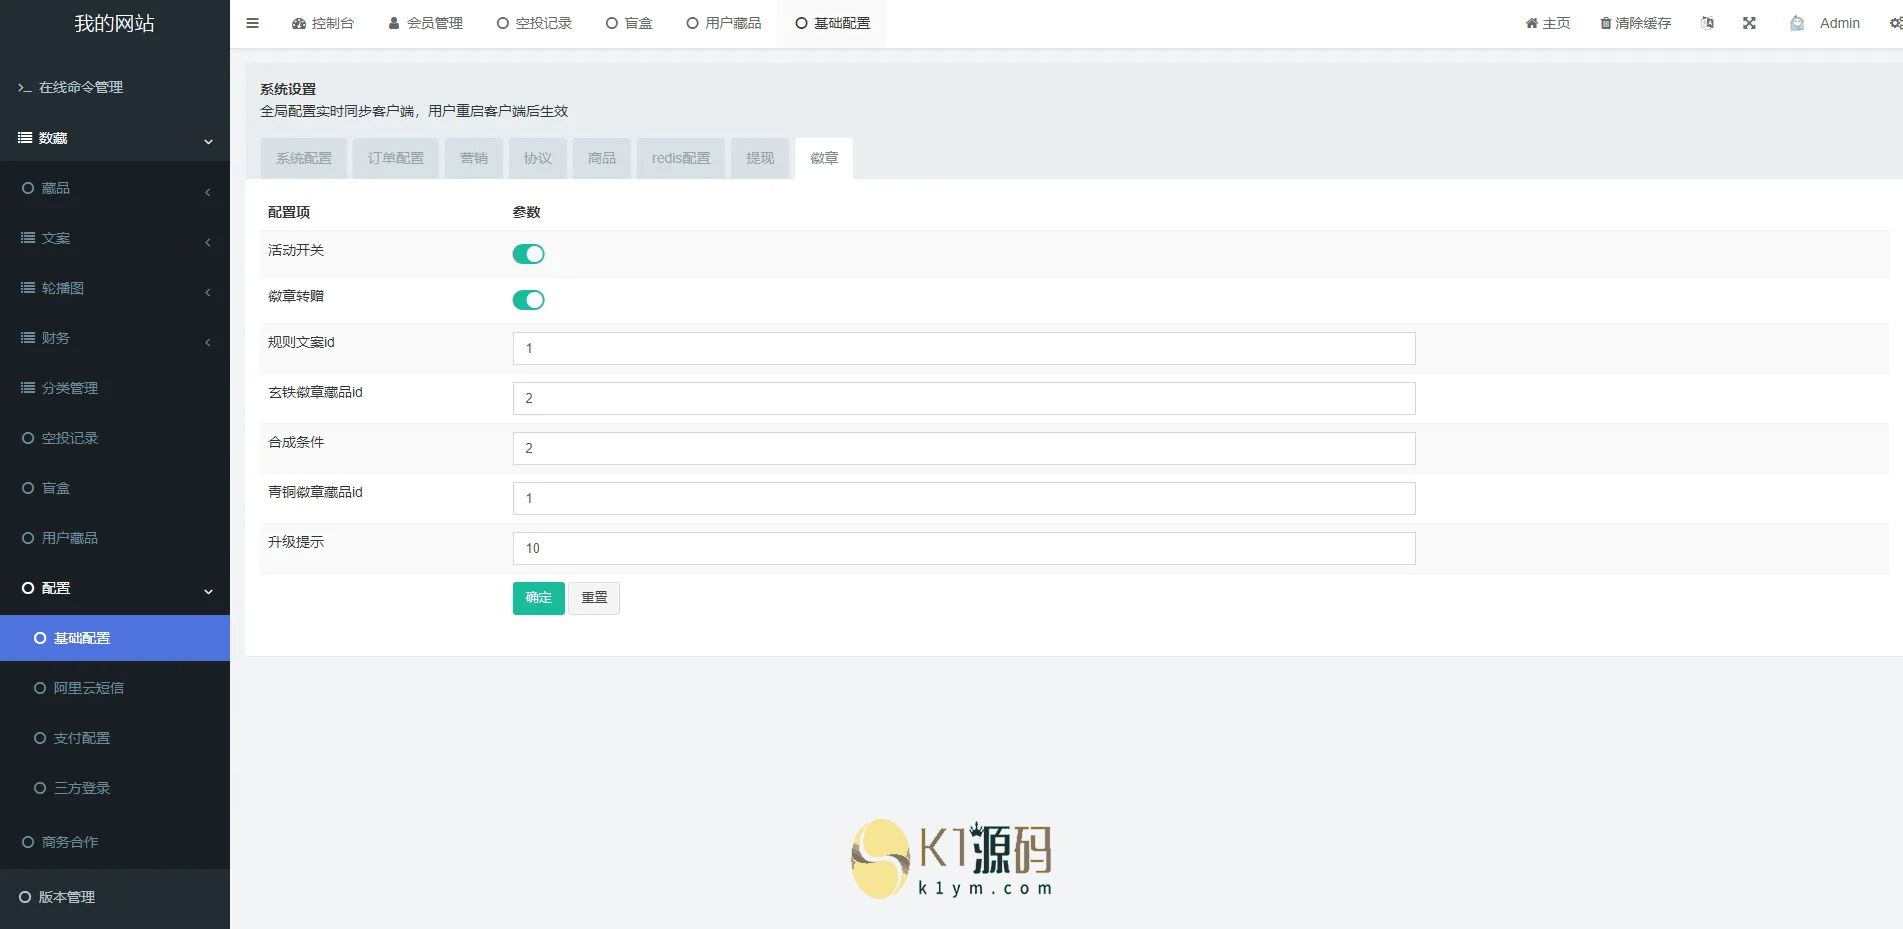This screenshot has width=1903, height=929.
Task: Click the trash icon 清除缓存
Action: (1635, 23)
